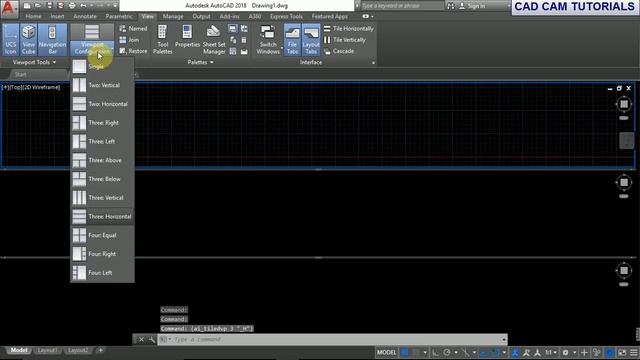Click the search keyword input field

[402, 6]
